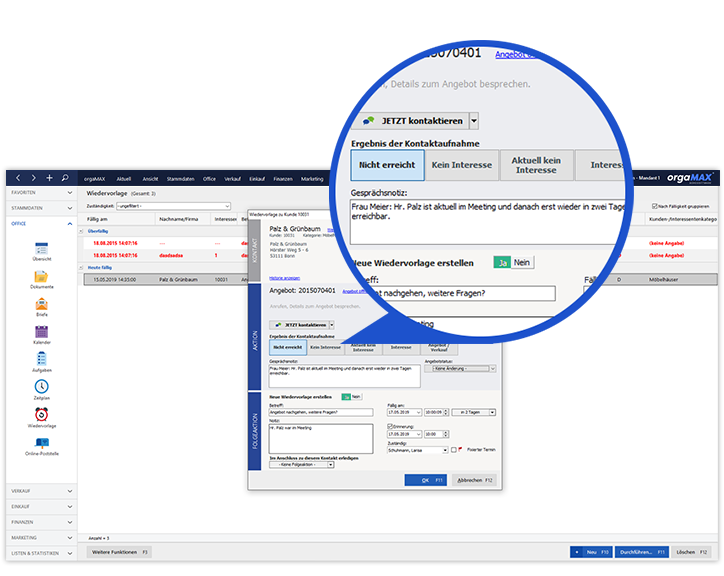Open the Marketing menu in the menu bar
This screenshot has width=724, height=576.
click(x=312, y=179)
